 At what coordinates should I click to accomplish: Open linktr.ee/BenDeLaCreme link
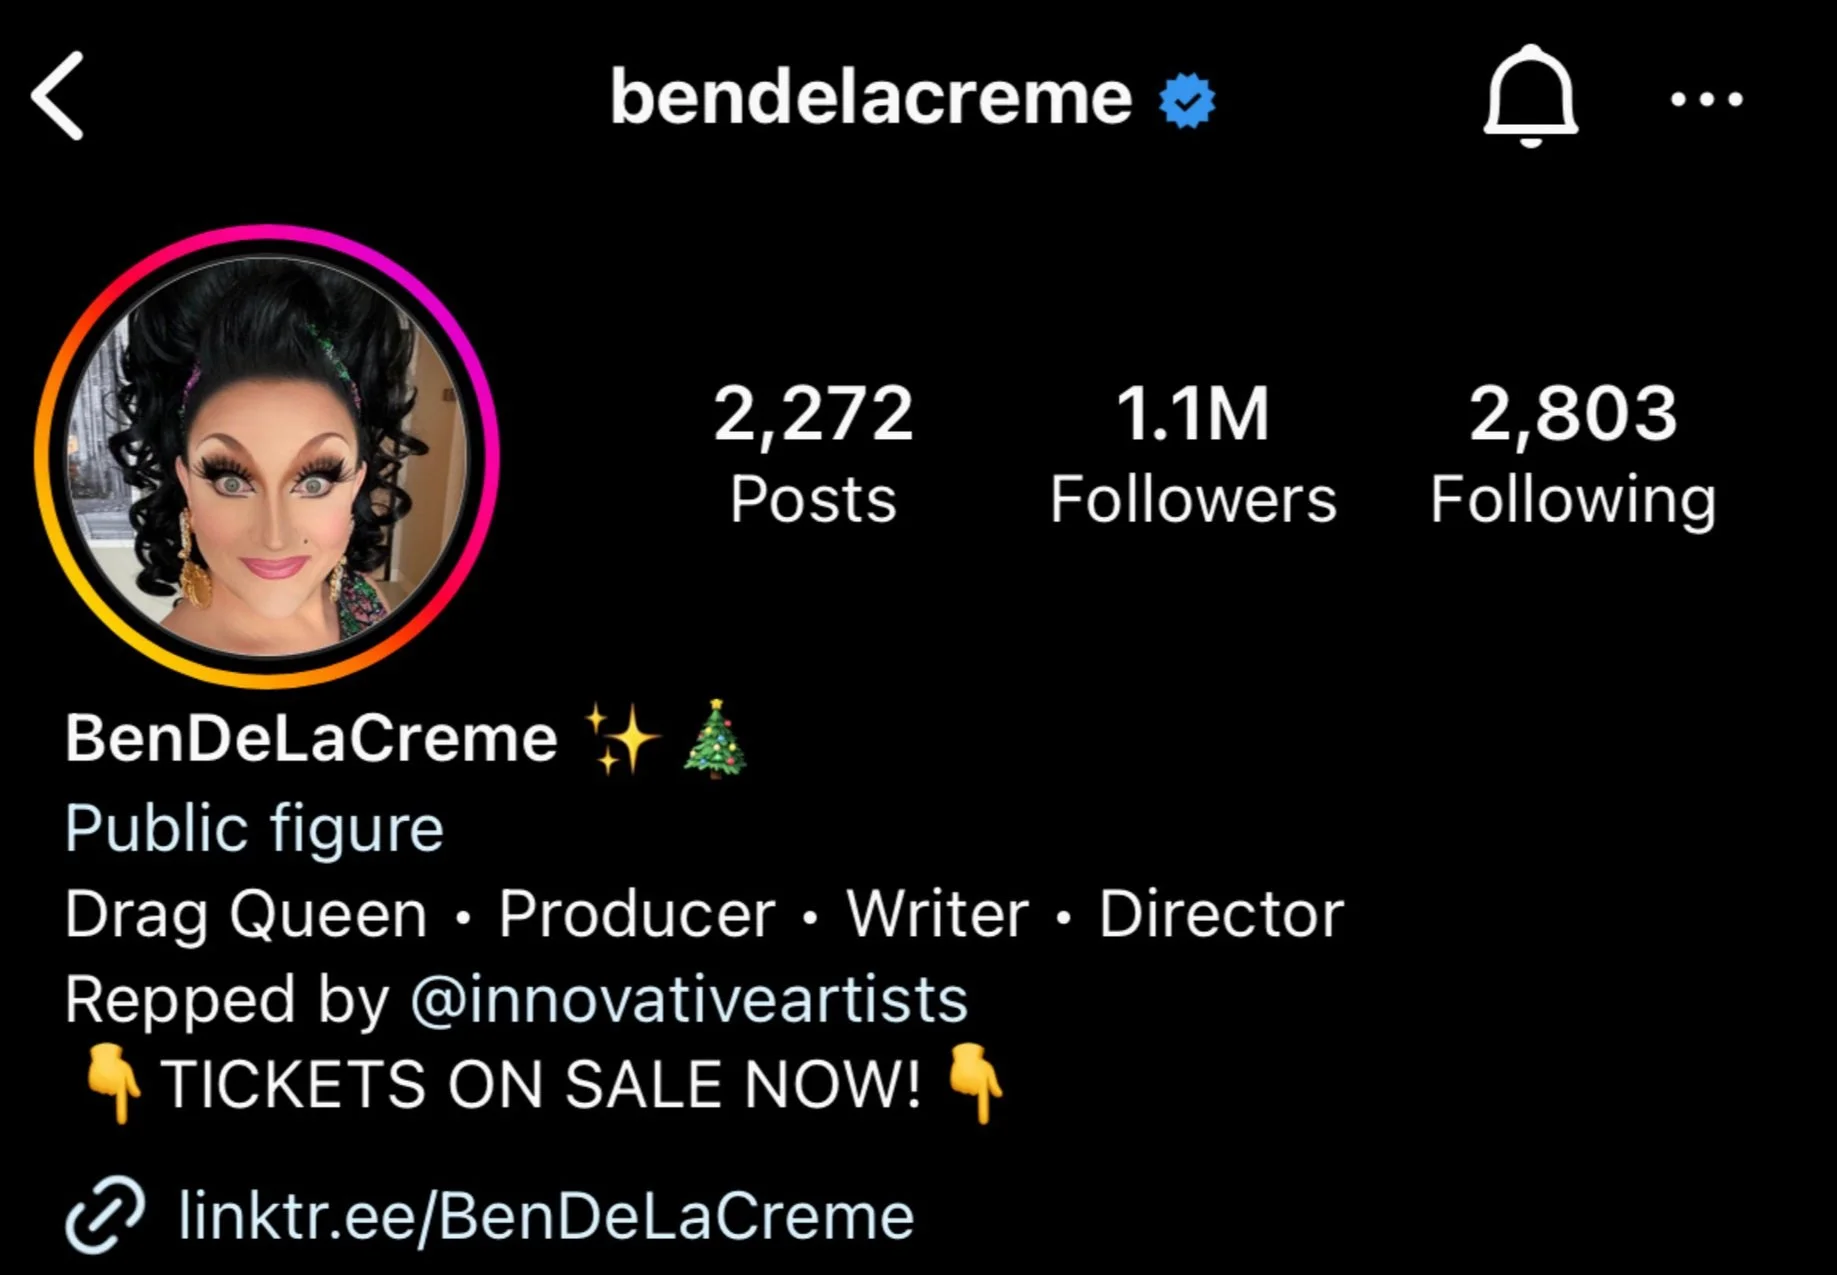[x=546, y=1216]
